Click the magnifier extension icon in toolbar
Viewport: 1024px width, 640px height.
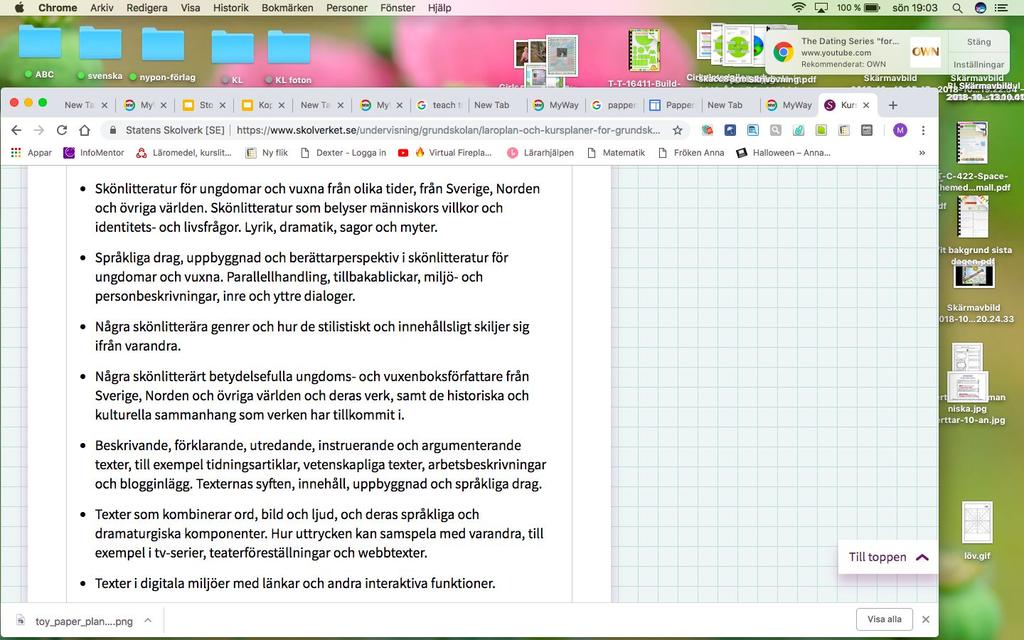(x=775, y=130)
